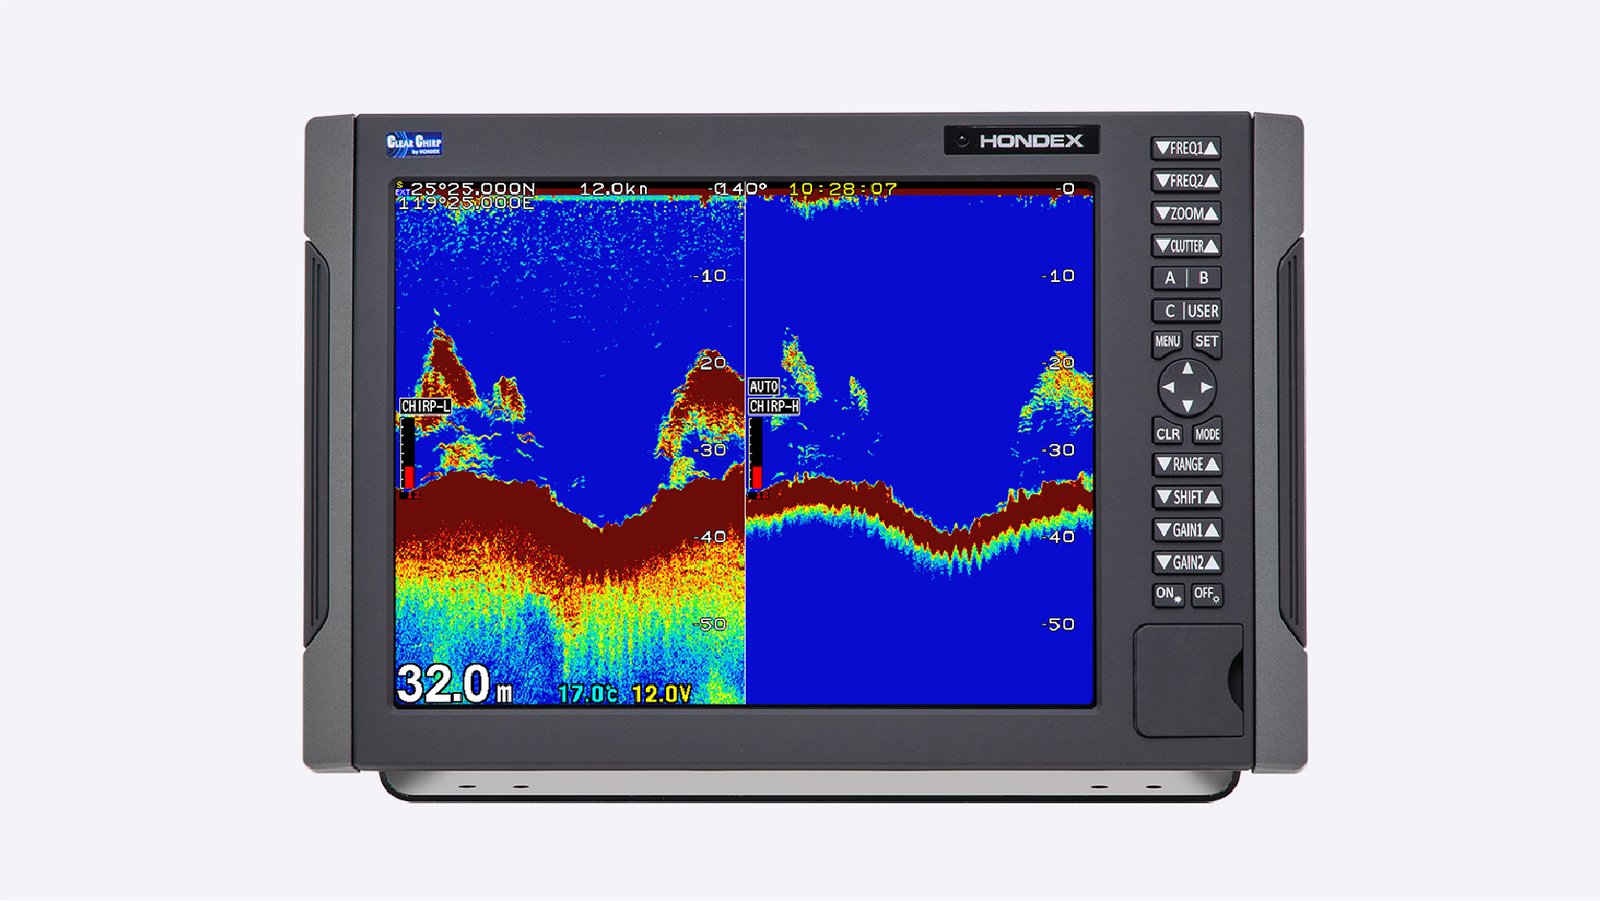Select the 12.0kn speed reading
This screenshot has height=901, width=1600.
pos(614,188)
